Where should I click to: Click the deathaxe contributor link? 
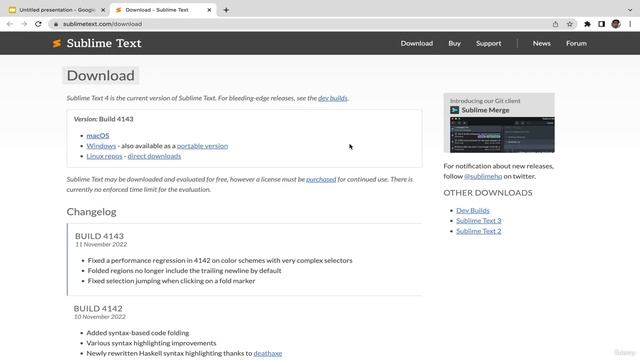268,353
